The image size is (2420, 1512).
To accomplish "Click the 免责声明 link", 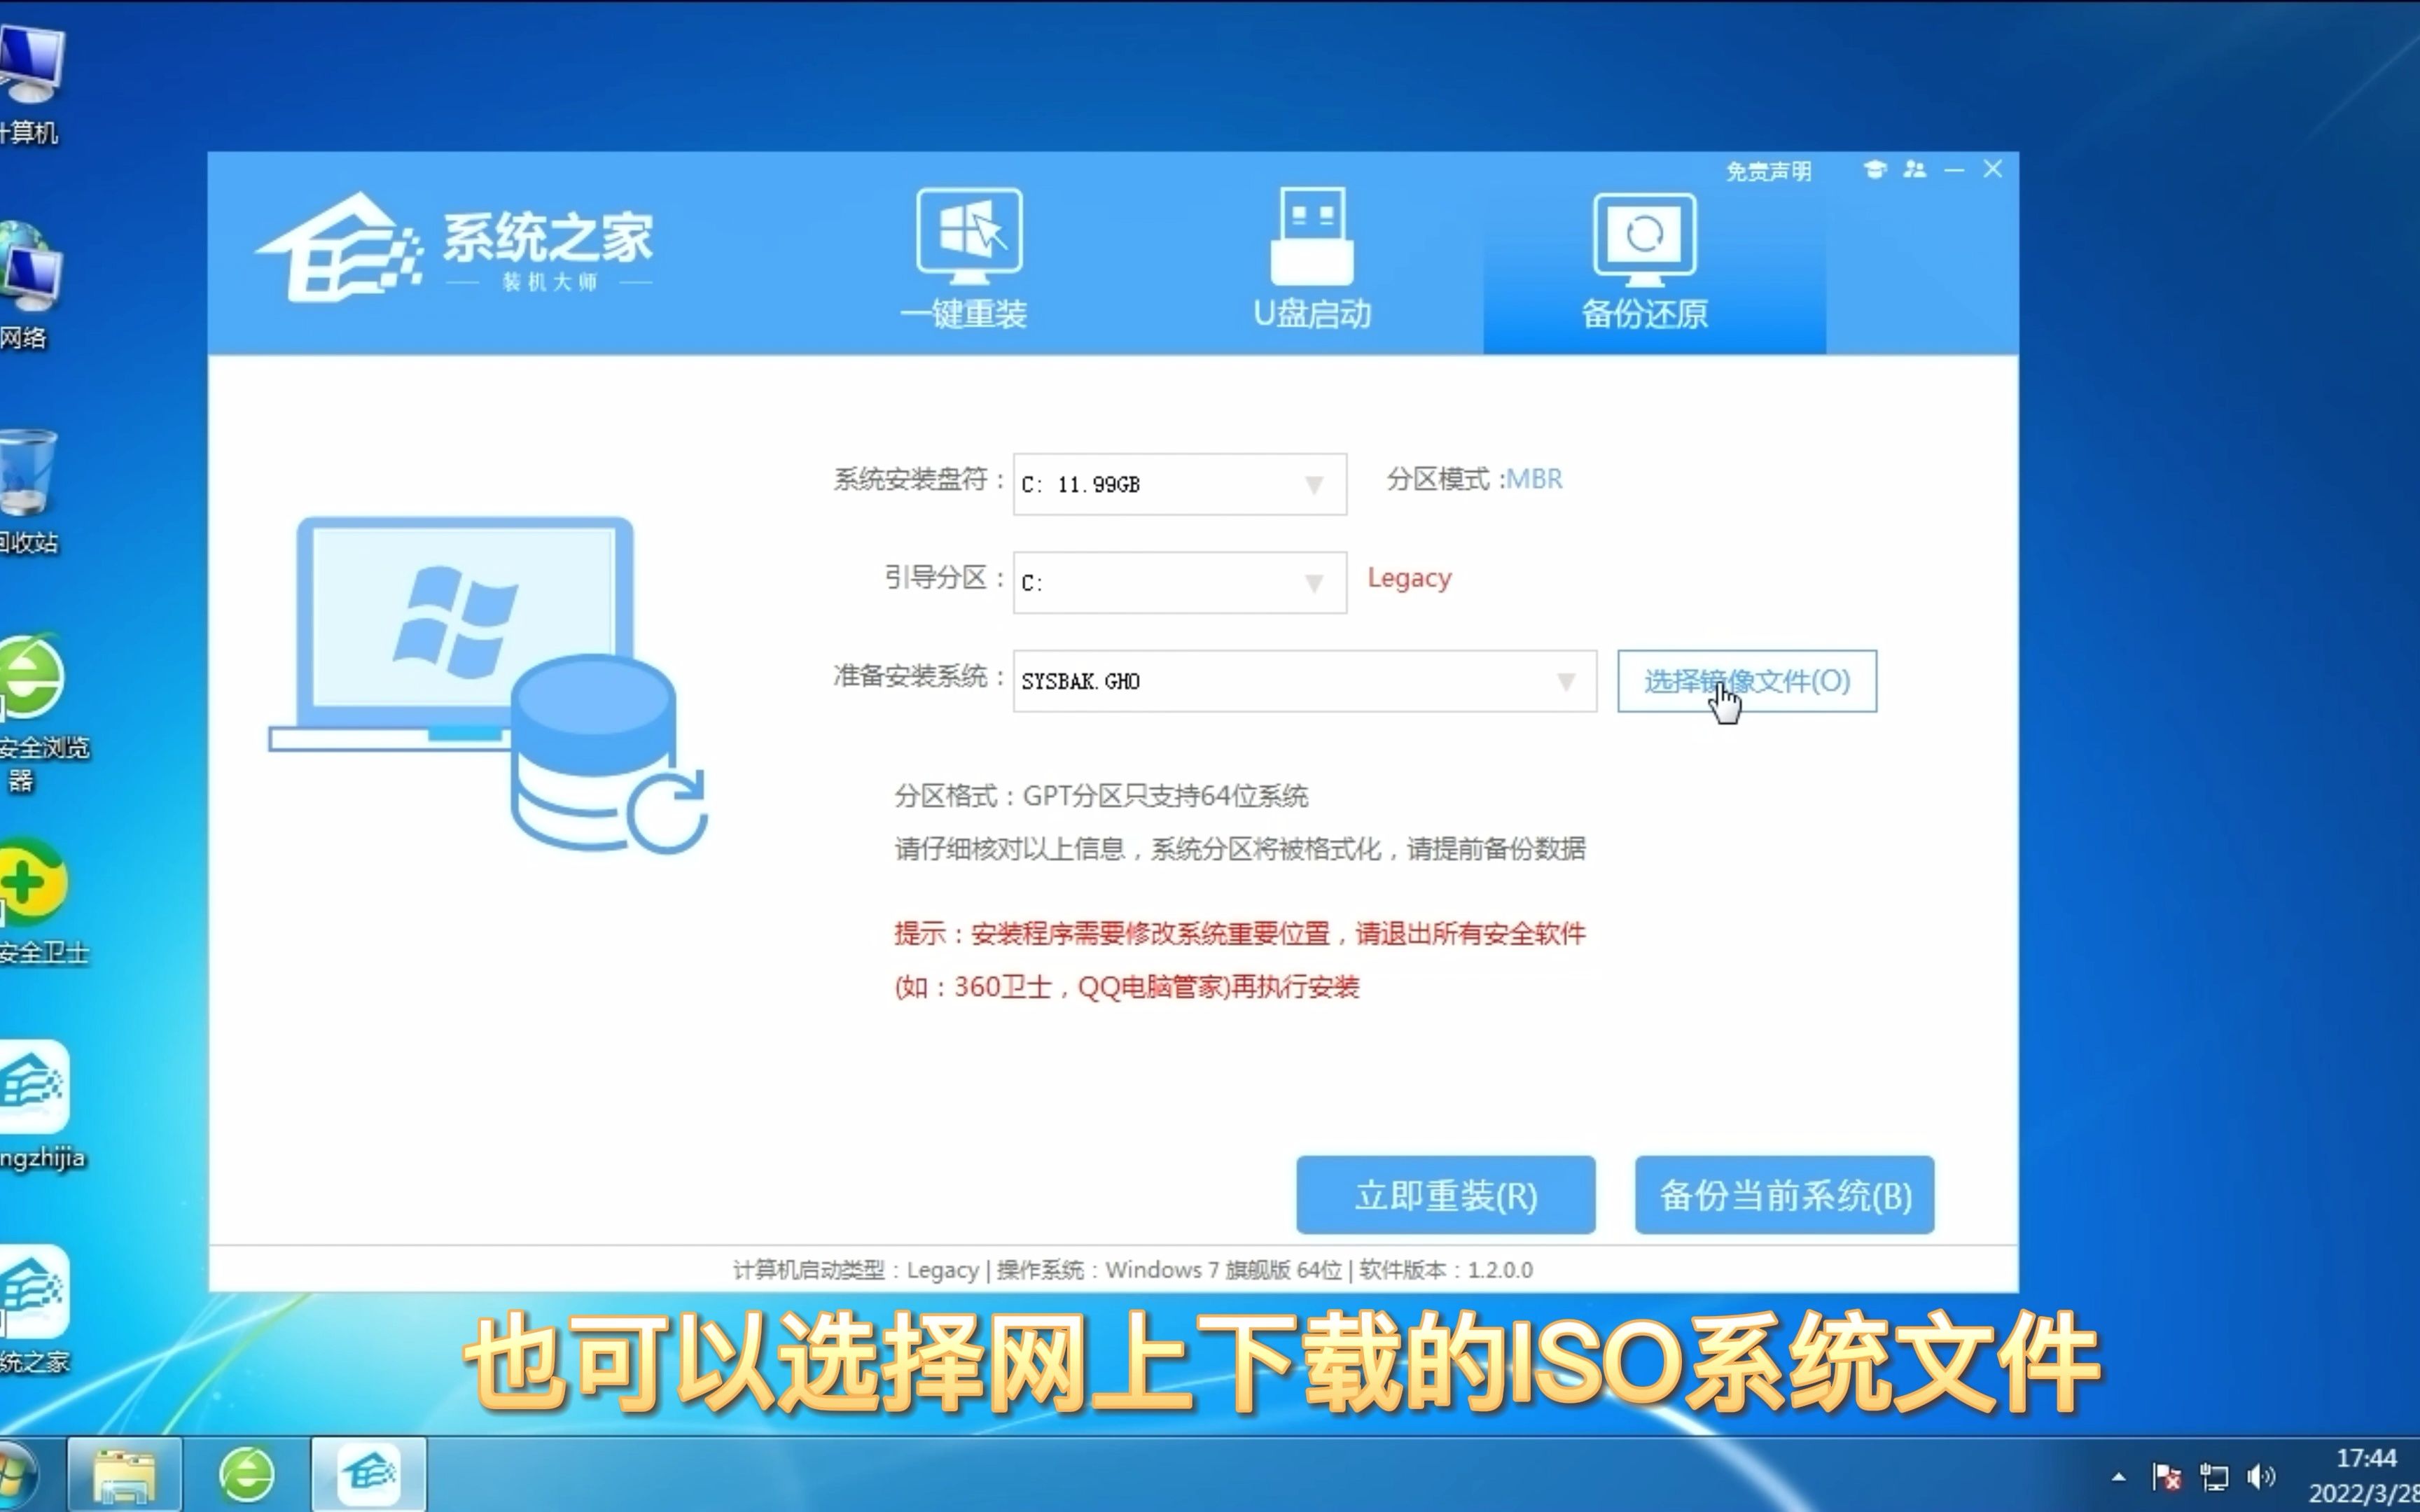I will tap(1768, 171).
